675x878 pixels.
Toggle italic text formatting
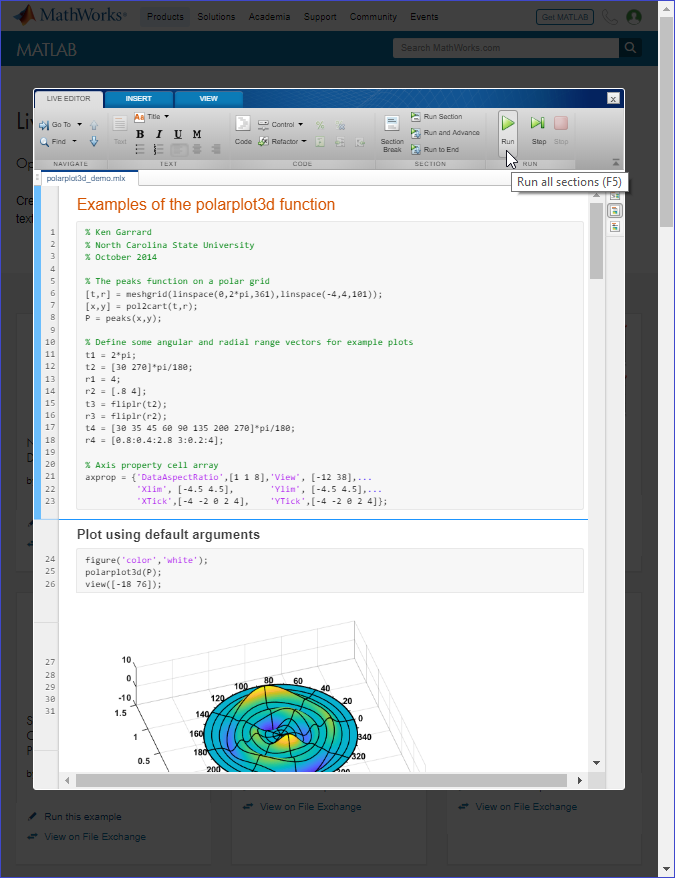pyautogui.click(x=159, y=134)
